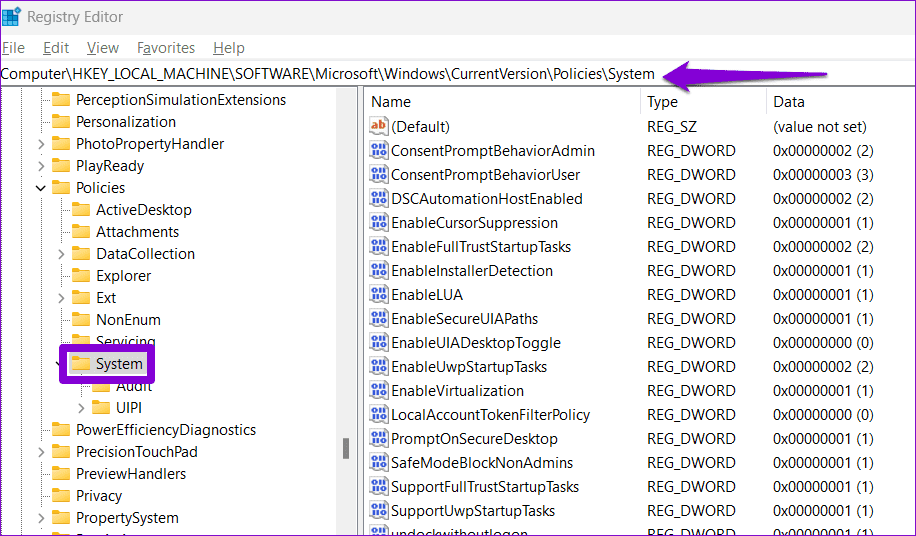916x536 pixels.
Task: Click the EnableSecureUIAPaths DWORD icon
Action: [x=379, y=318]
